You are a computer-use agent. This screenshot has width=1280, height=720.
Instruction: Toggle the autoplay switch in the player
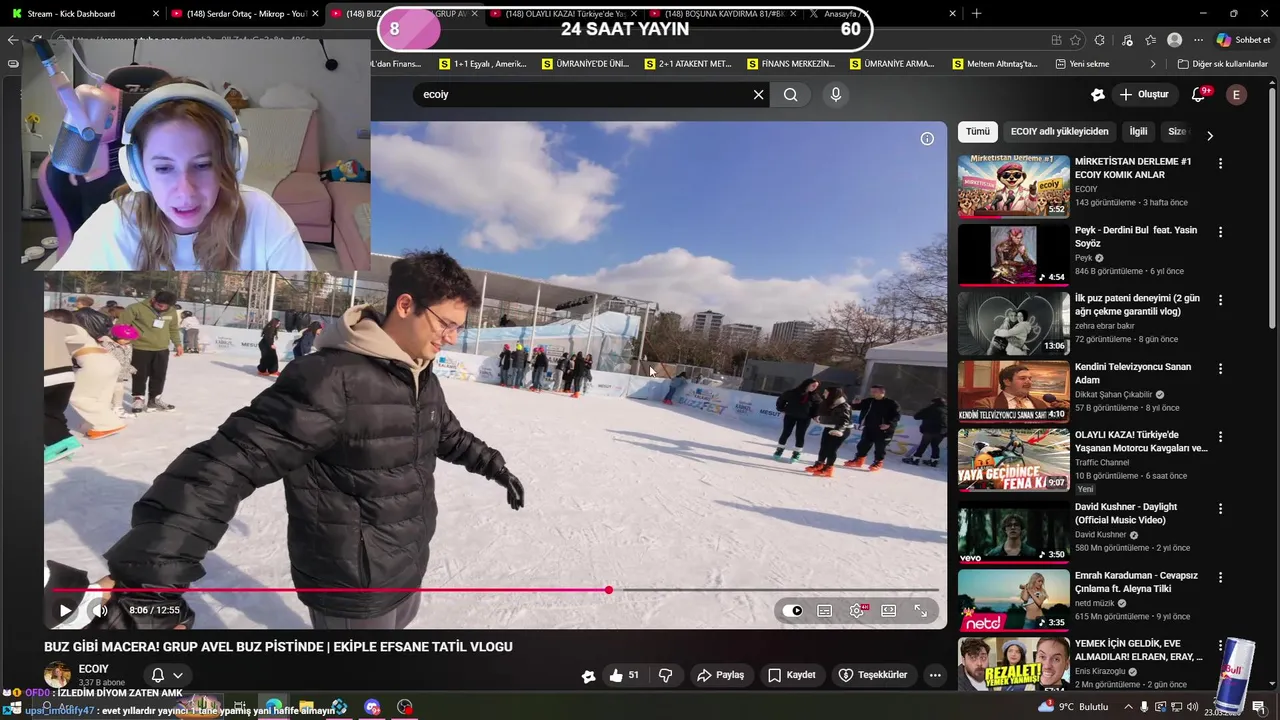click(793, 610)
